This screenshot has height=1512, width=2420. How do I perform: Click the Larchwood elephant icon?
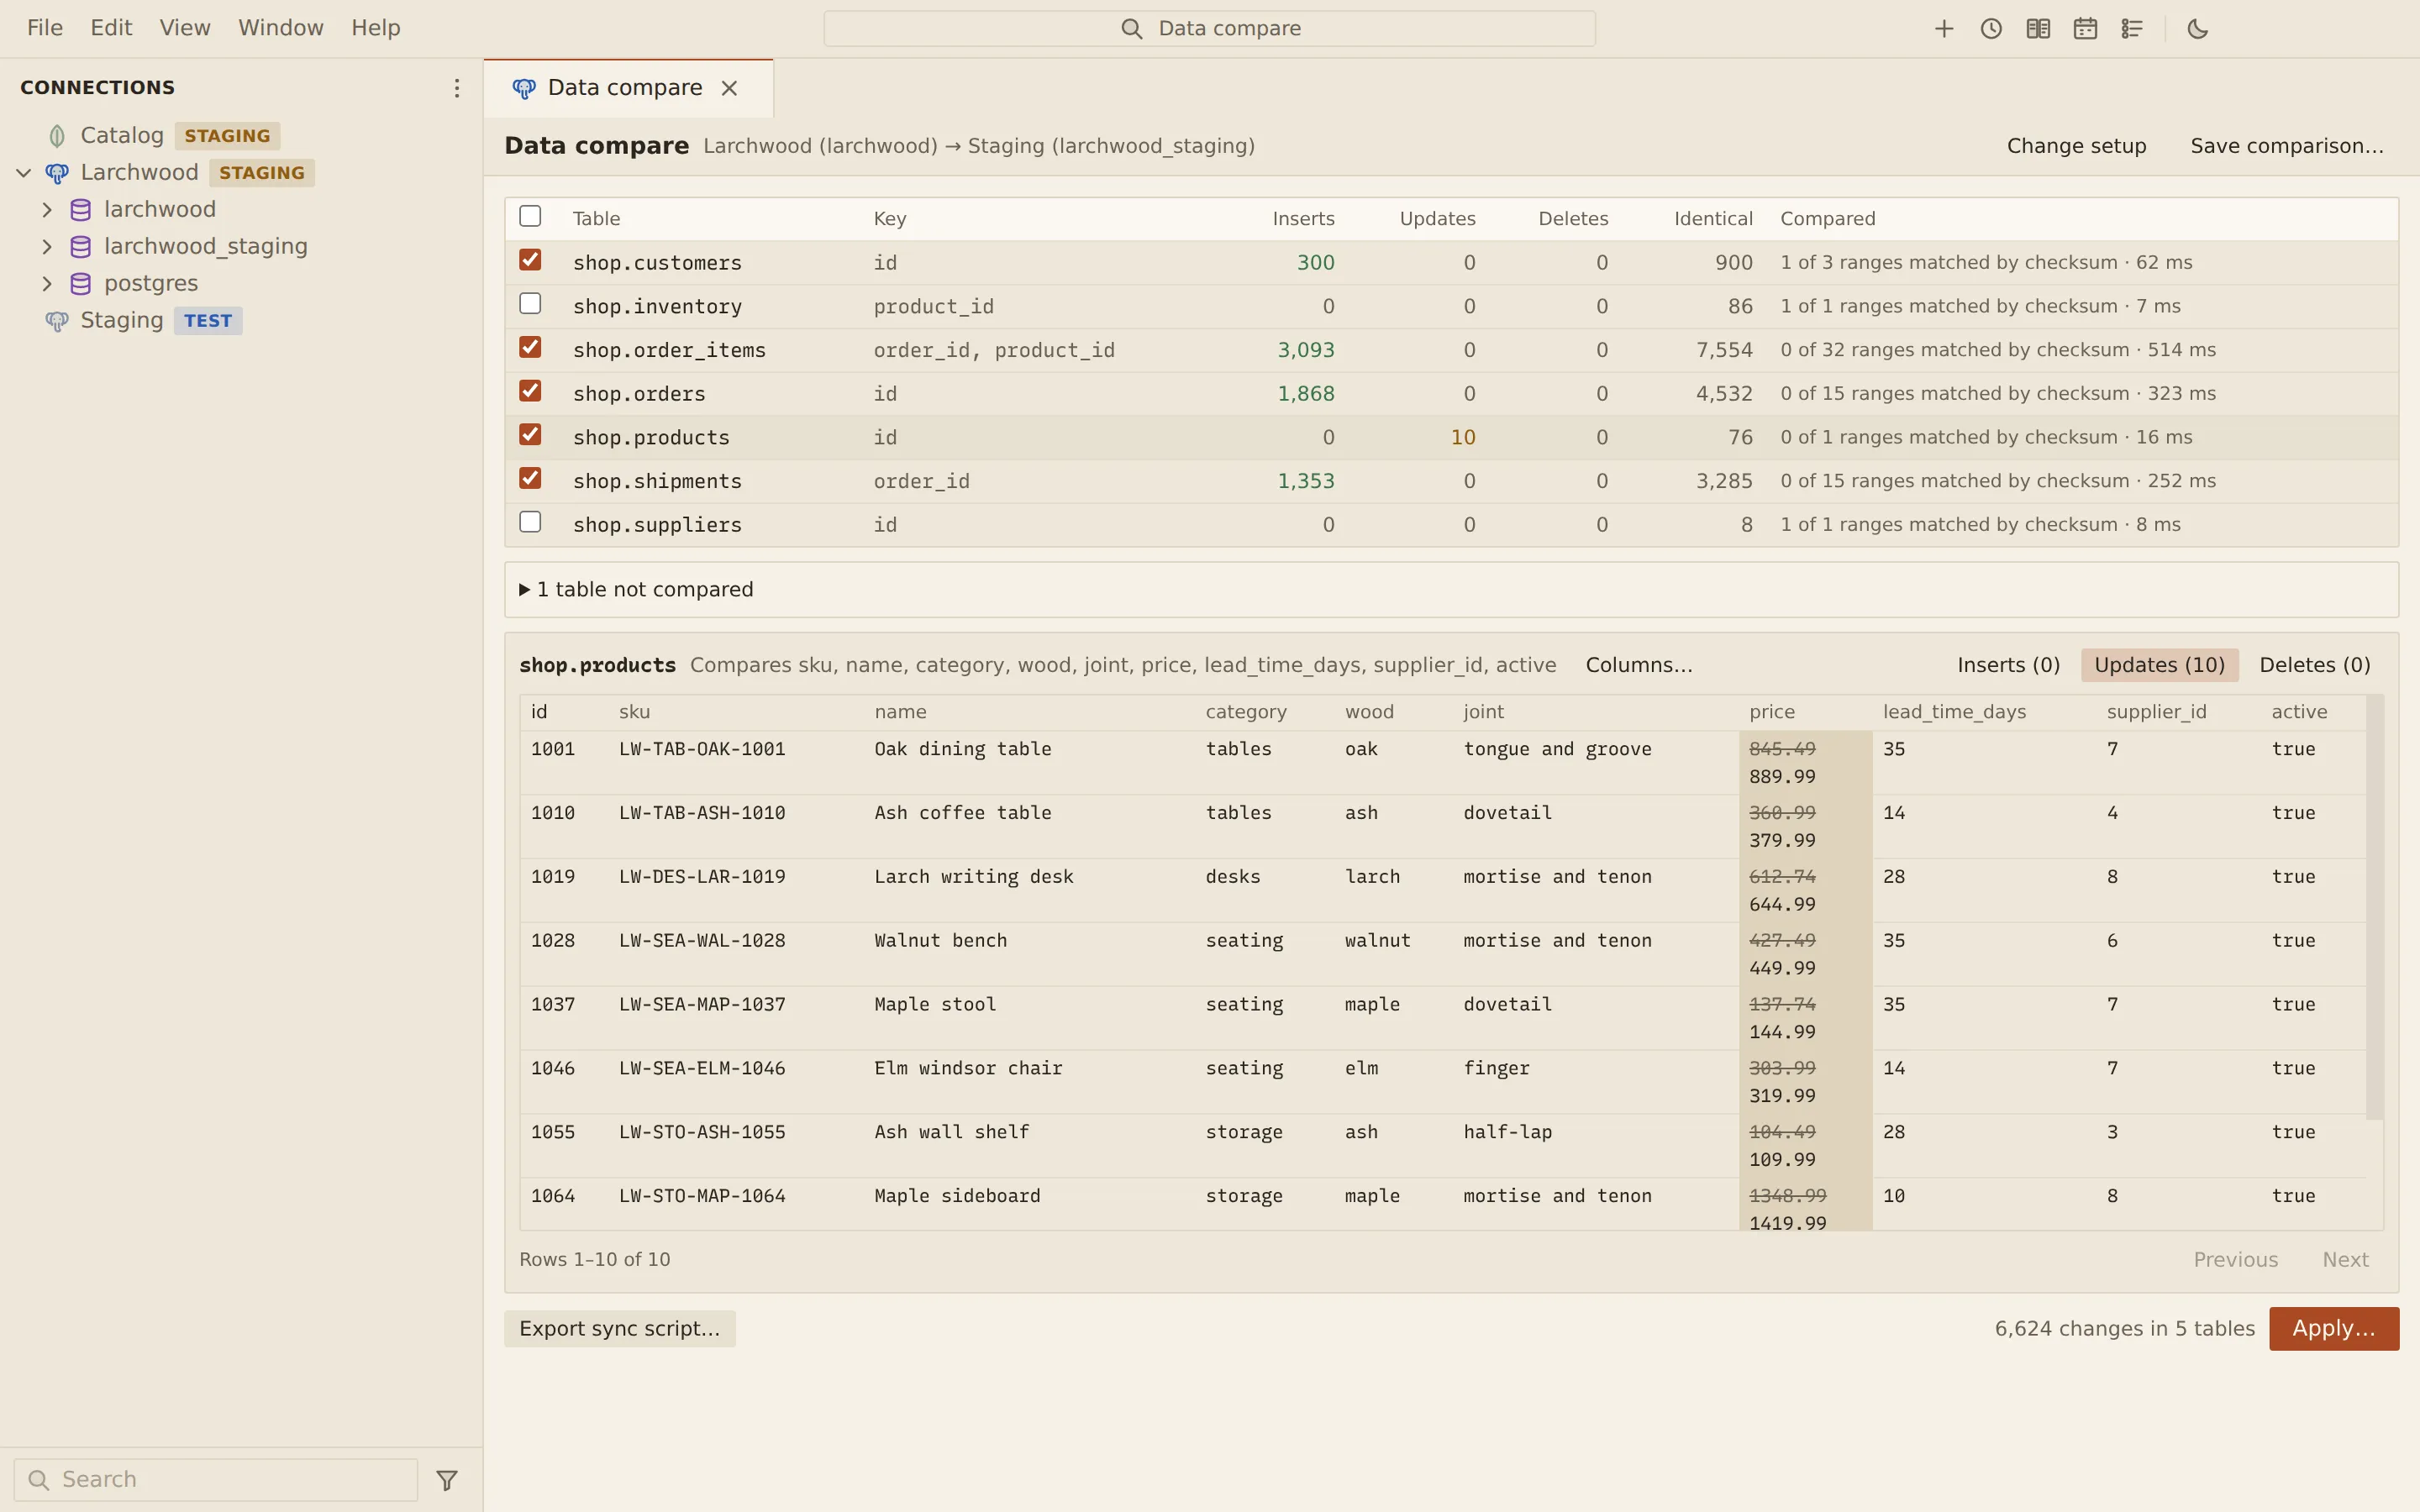pyautogui.click(x=57, y=173)
